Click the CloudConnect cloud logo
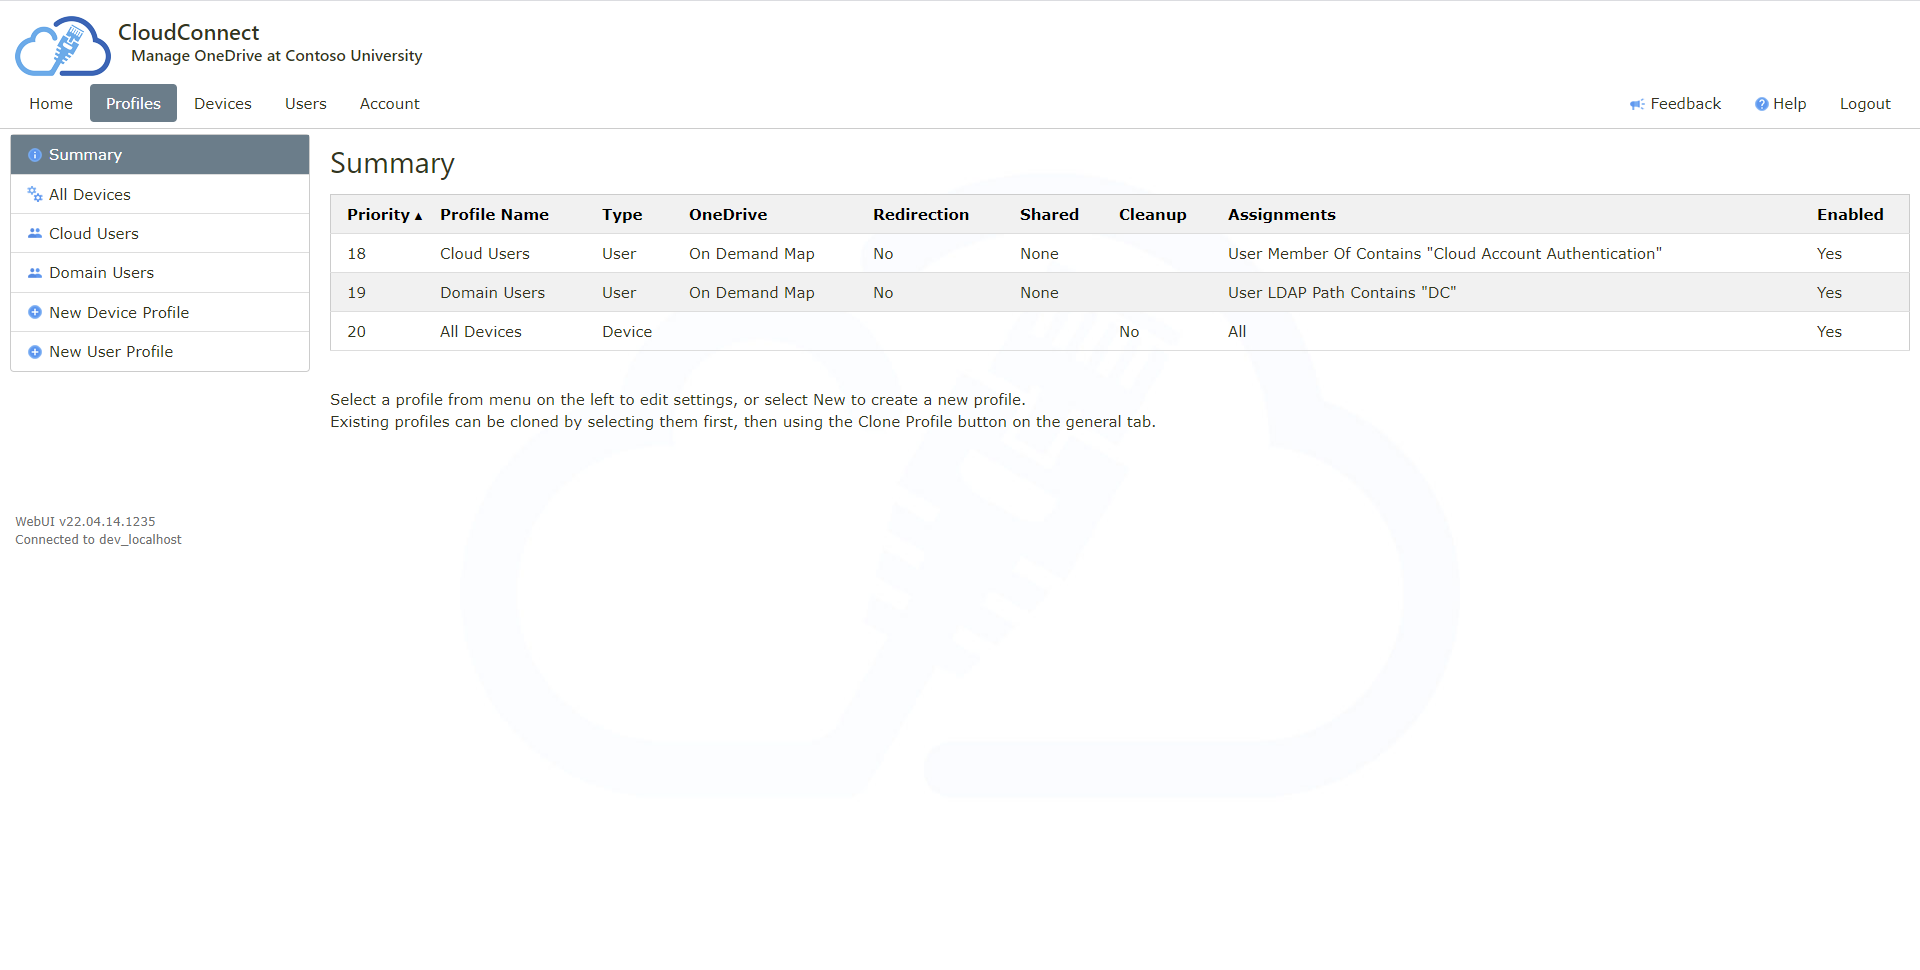The width and height of the screenshot is (1920, 970). click(62, 46)
